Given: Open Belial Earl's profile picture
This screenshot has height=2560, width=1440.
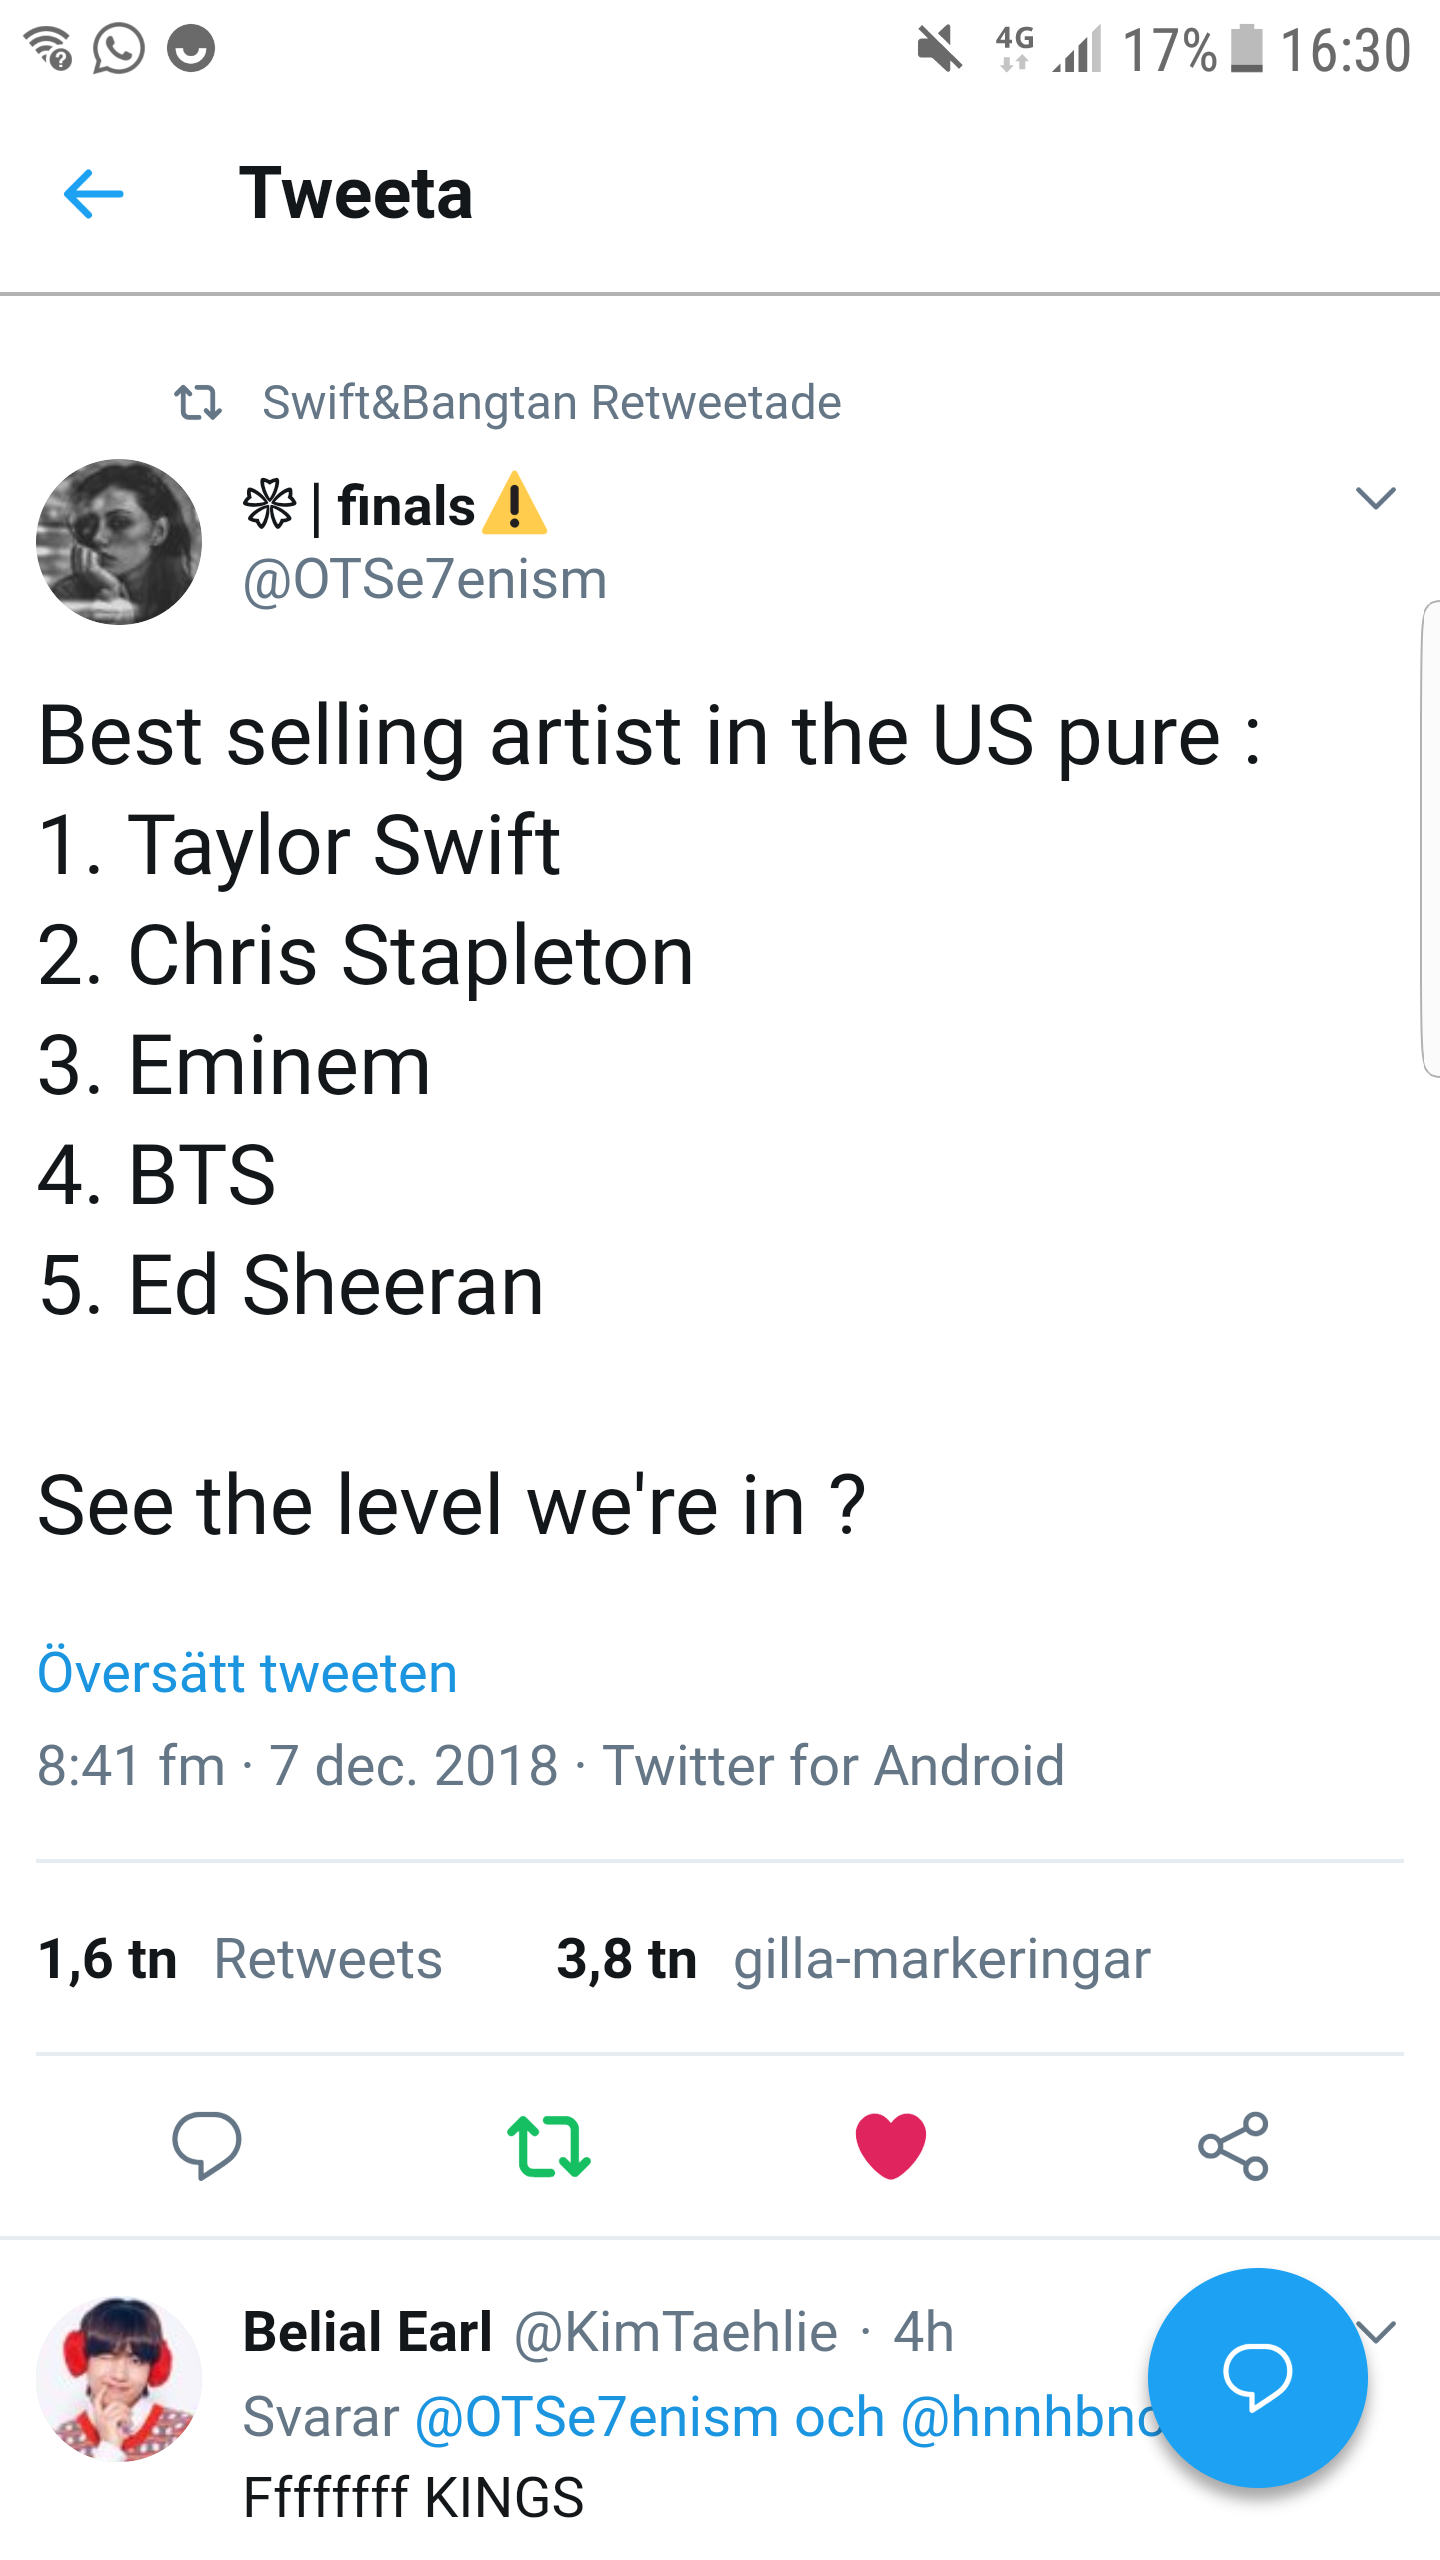Looking at the screenshot, I should [119, 2379].
